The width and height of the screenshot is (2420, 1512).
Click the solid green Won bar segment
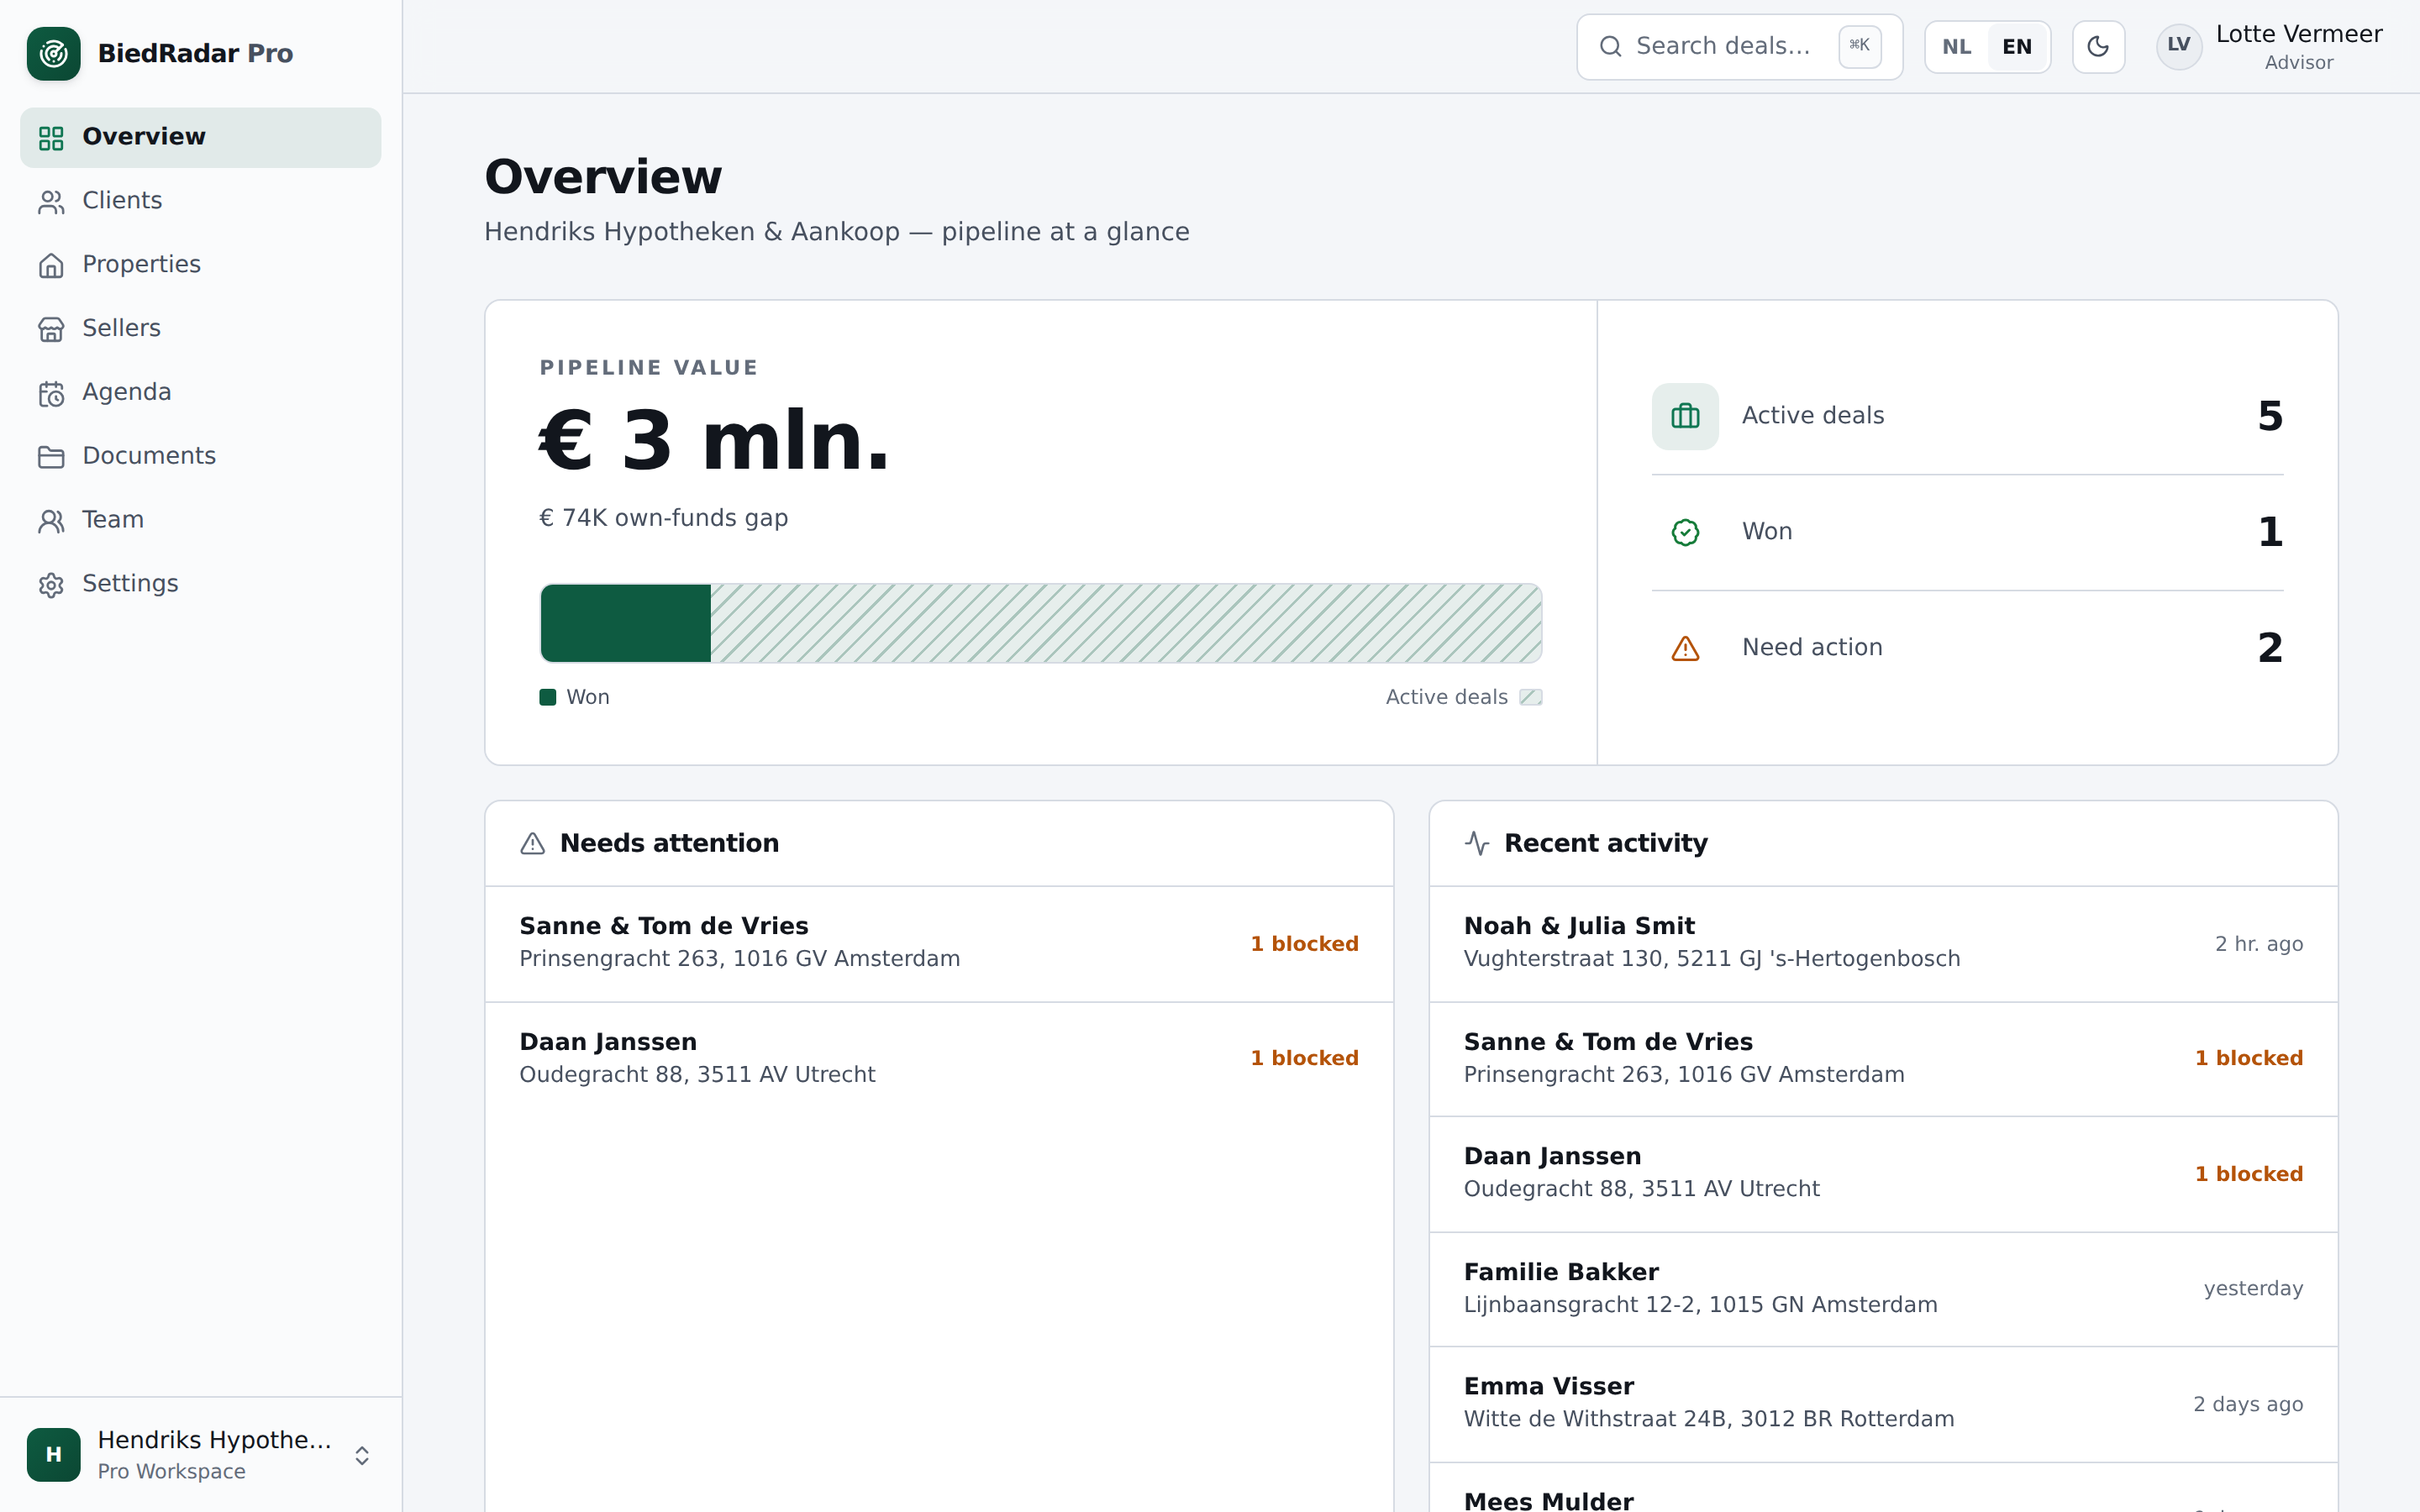click(x=626, y=623)
